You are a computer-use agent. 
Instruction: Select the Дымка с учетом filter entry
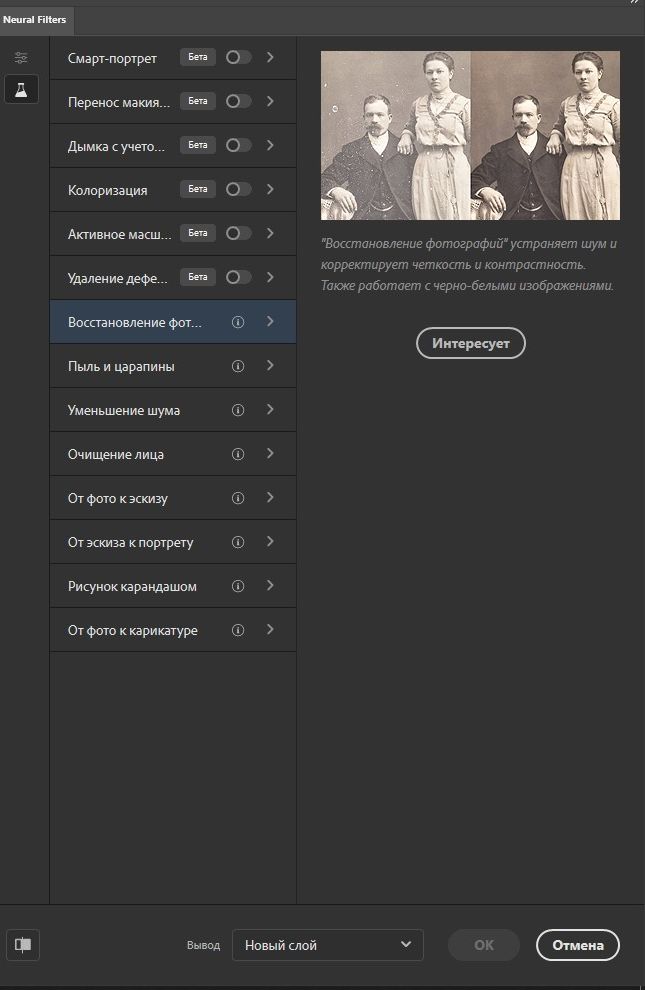pyautogui.click(x=173, y=146)
